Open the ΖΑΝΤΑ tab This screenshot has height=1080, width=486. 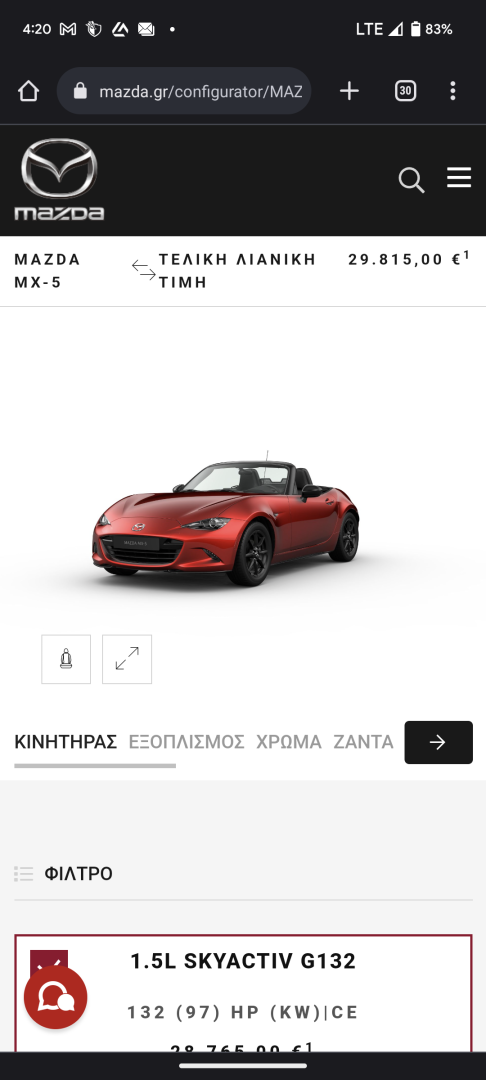point(363,742)
